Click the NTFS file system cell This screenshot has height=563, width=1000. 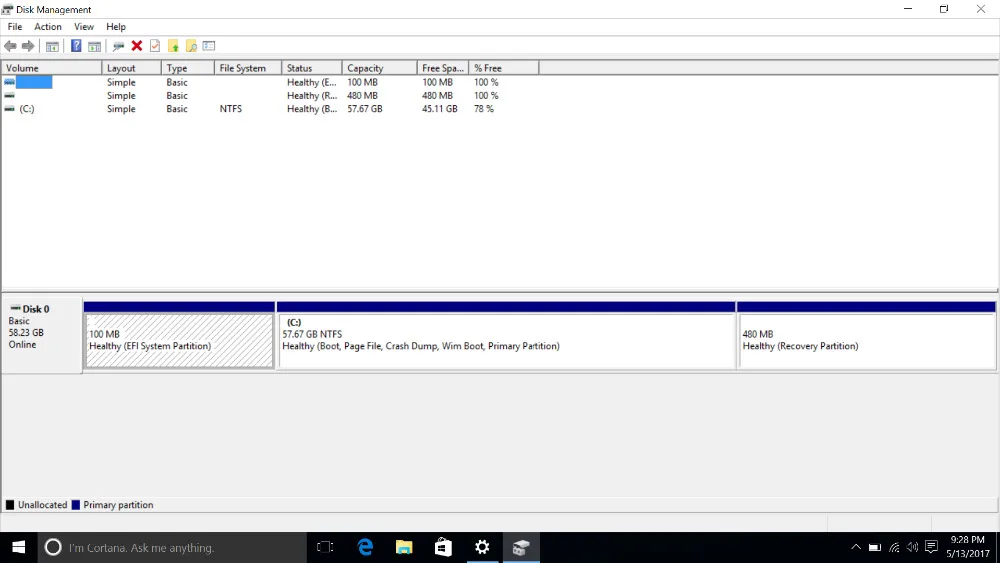[x=231, y=109]
